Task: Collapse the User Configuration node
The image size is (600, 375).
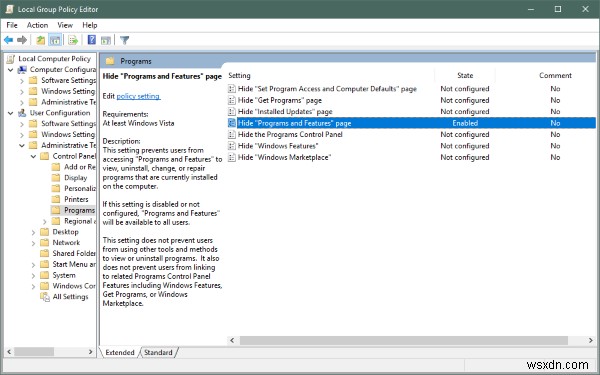Action: [x=11, y=113]
